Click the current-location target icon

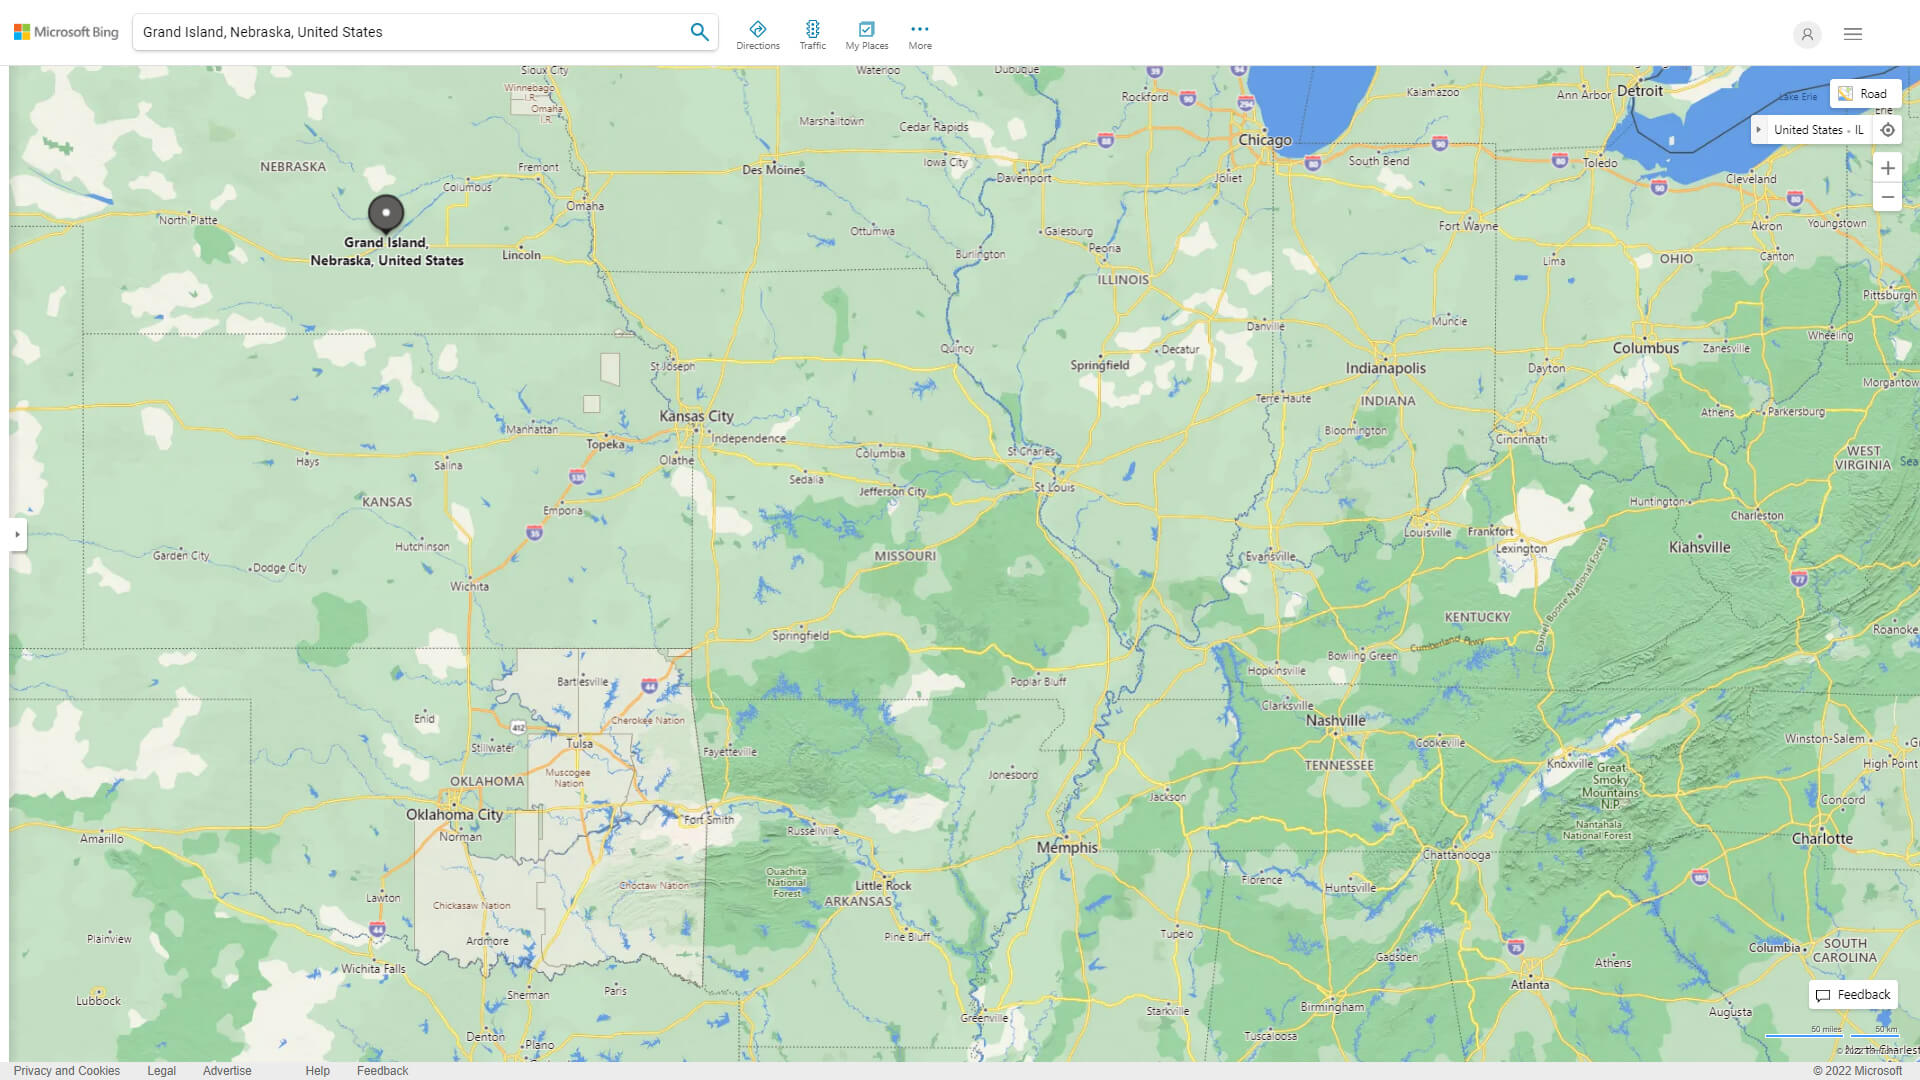coord(1888,129)
